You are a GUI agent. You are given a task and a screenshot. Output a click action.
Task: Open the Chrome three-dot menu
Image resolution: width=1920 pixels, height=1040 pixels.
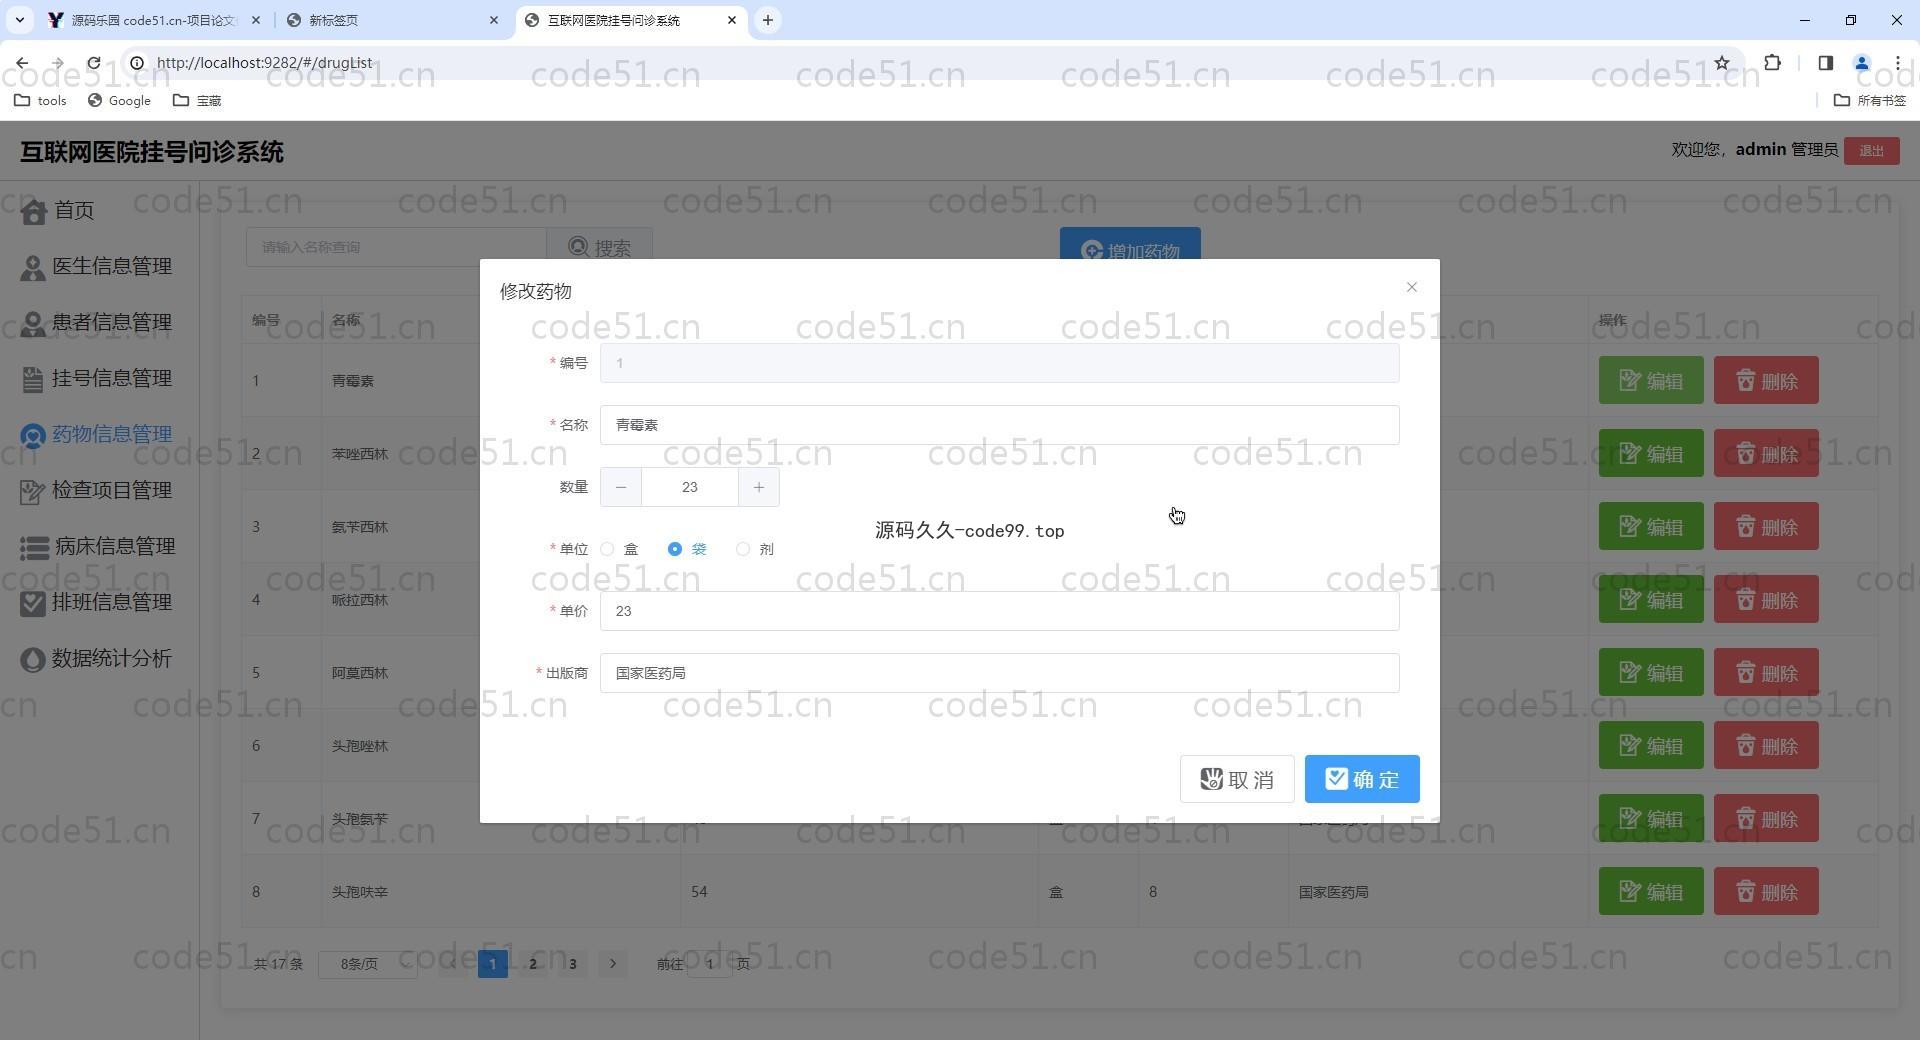click(1897, 63)
